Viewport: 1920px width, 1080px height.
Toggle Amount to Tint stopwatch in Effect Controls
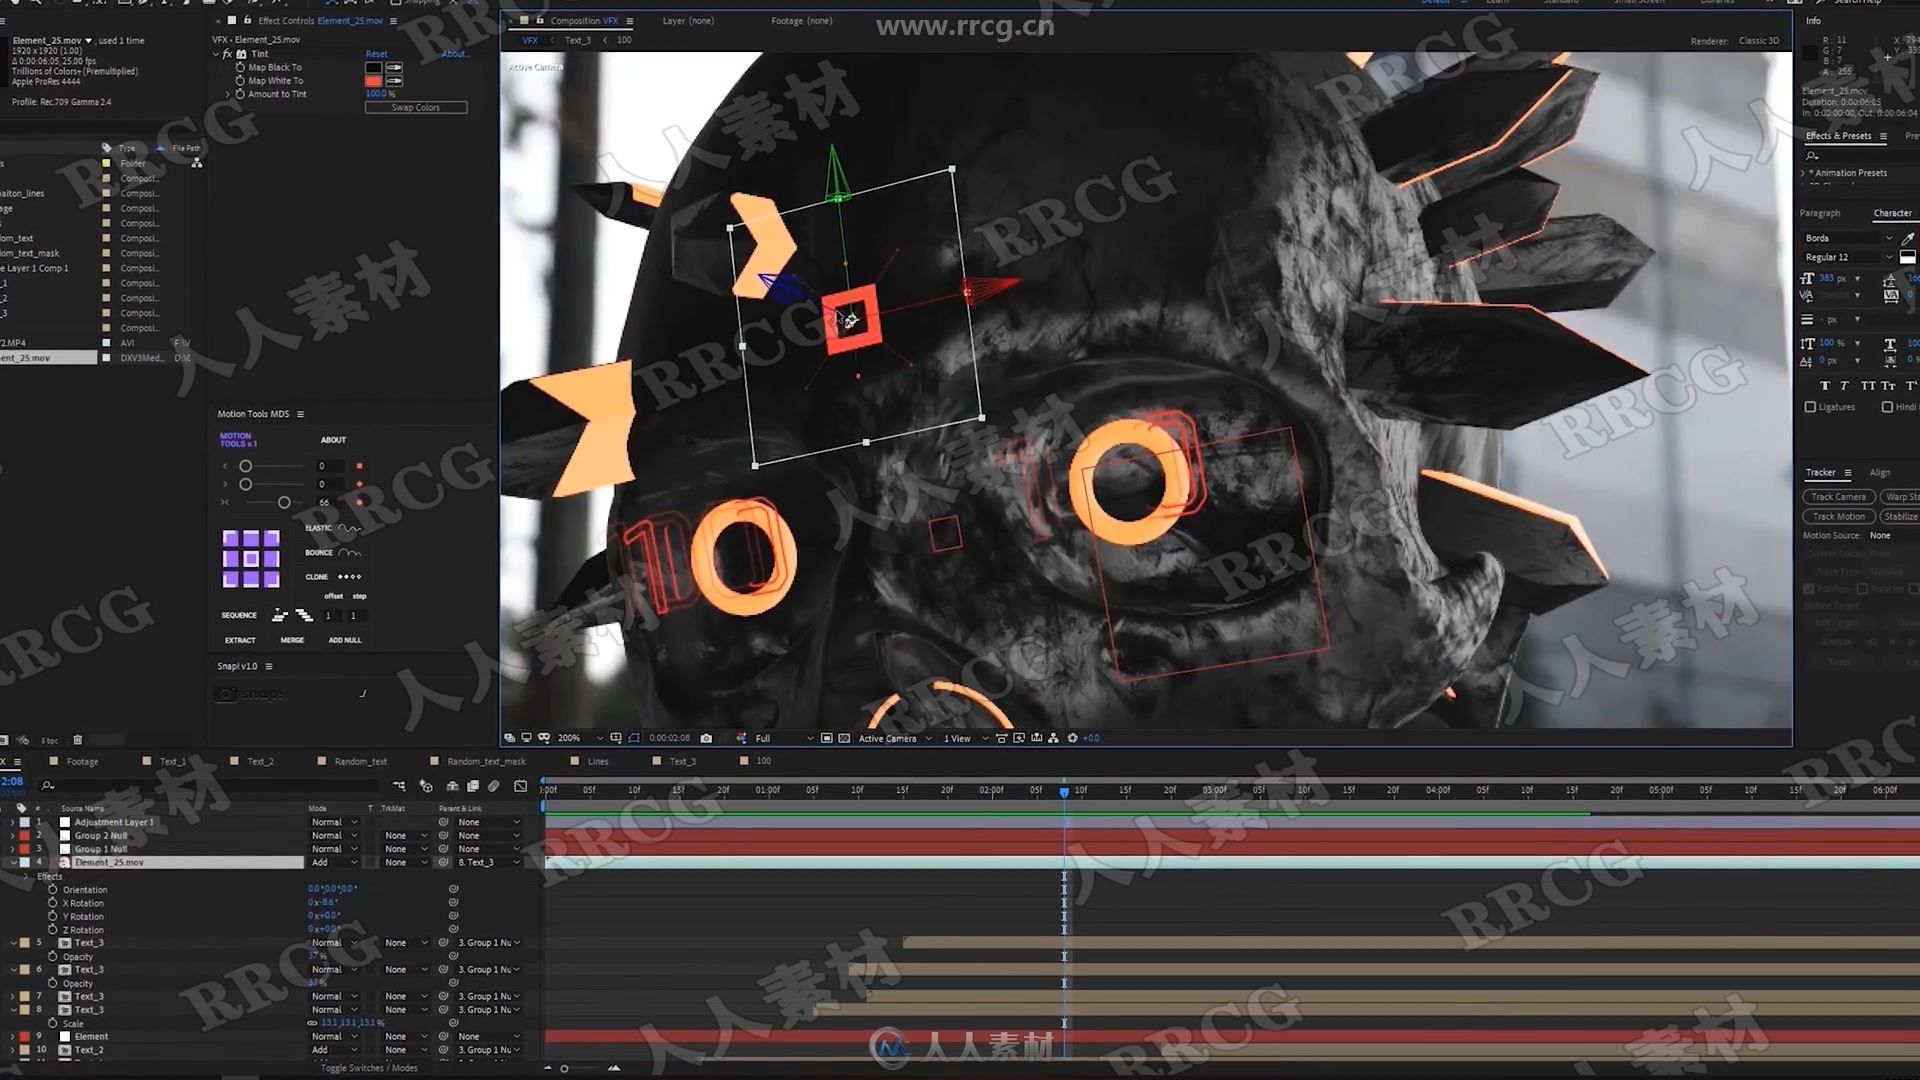pyautogui.click(x=240, y=94)
